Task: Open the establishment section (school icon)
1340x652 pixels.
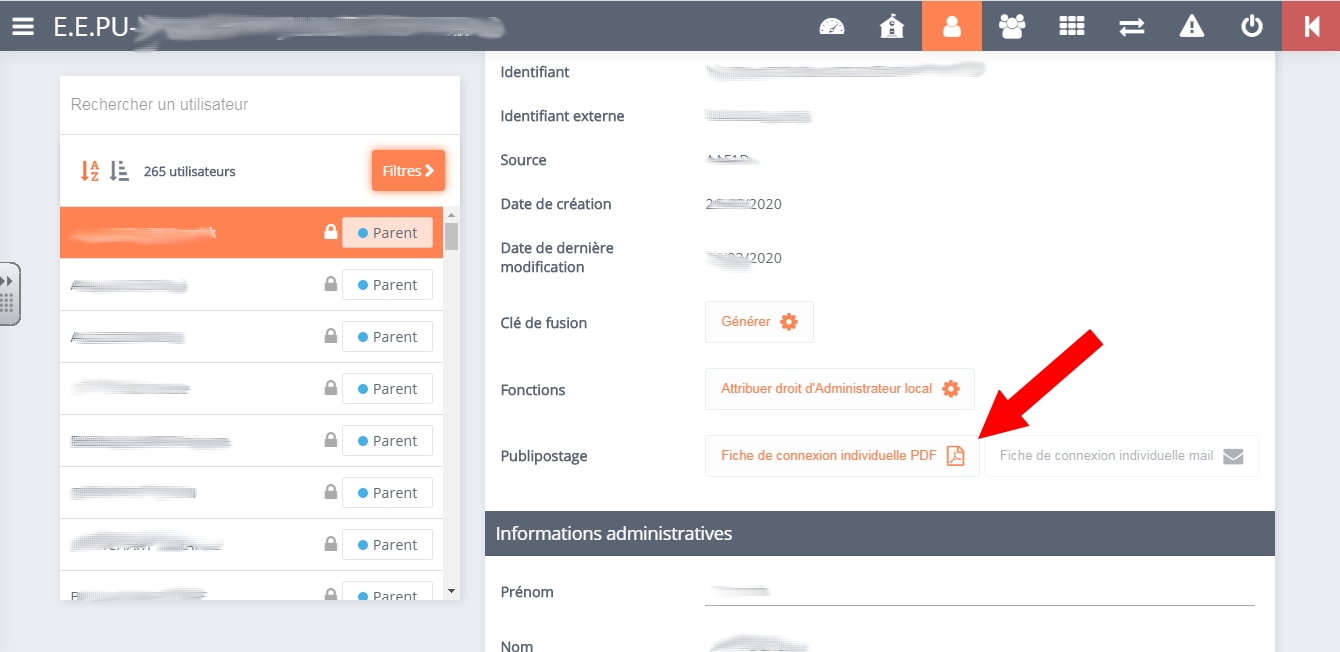Action: tap(891, 26)
